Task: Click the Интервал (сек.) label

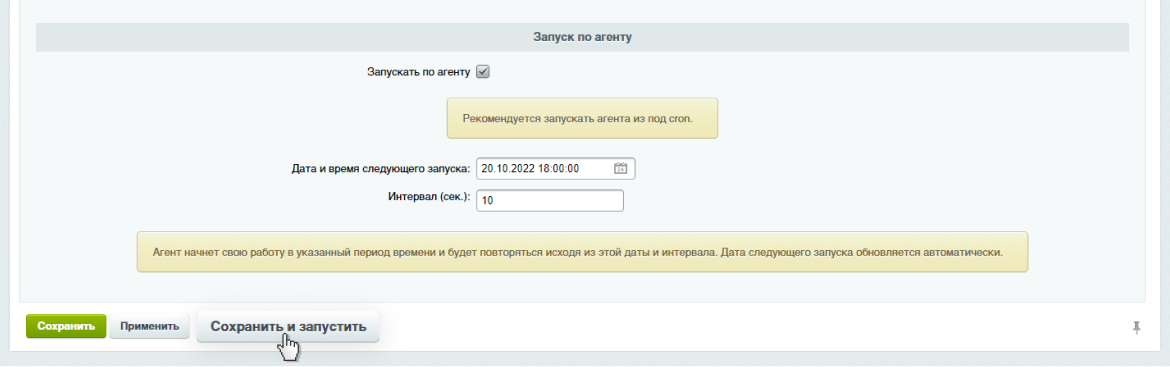Action: pos(429,197)
